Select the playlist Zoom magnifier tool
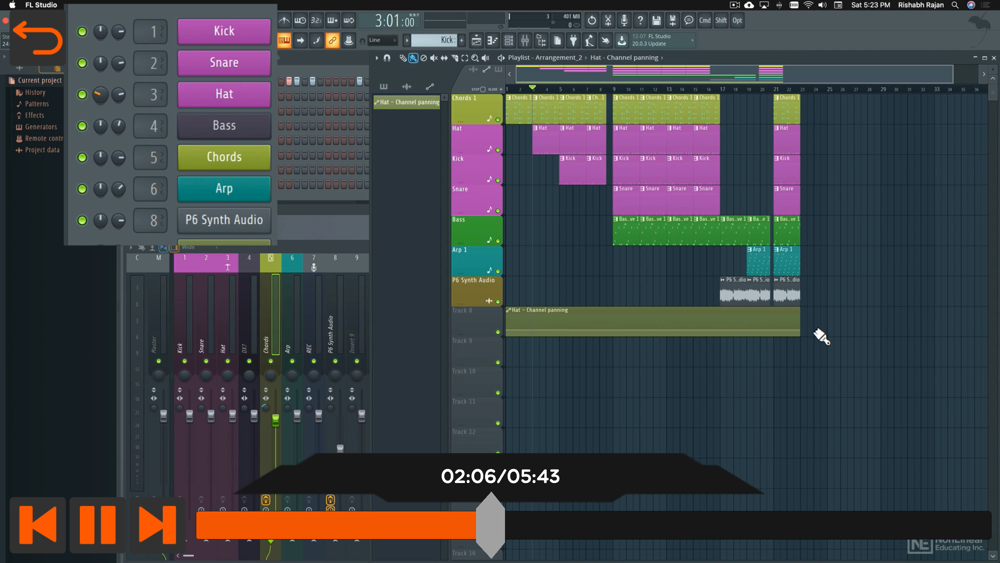The image size is (1000, 563). (x=474, y=58)
